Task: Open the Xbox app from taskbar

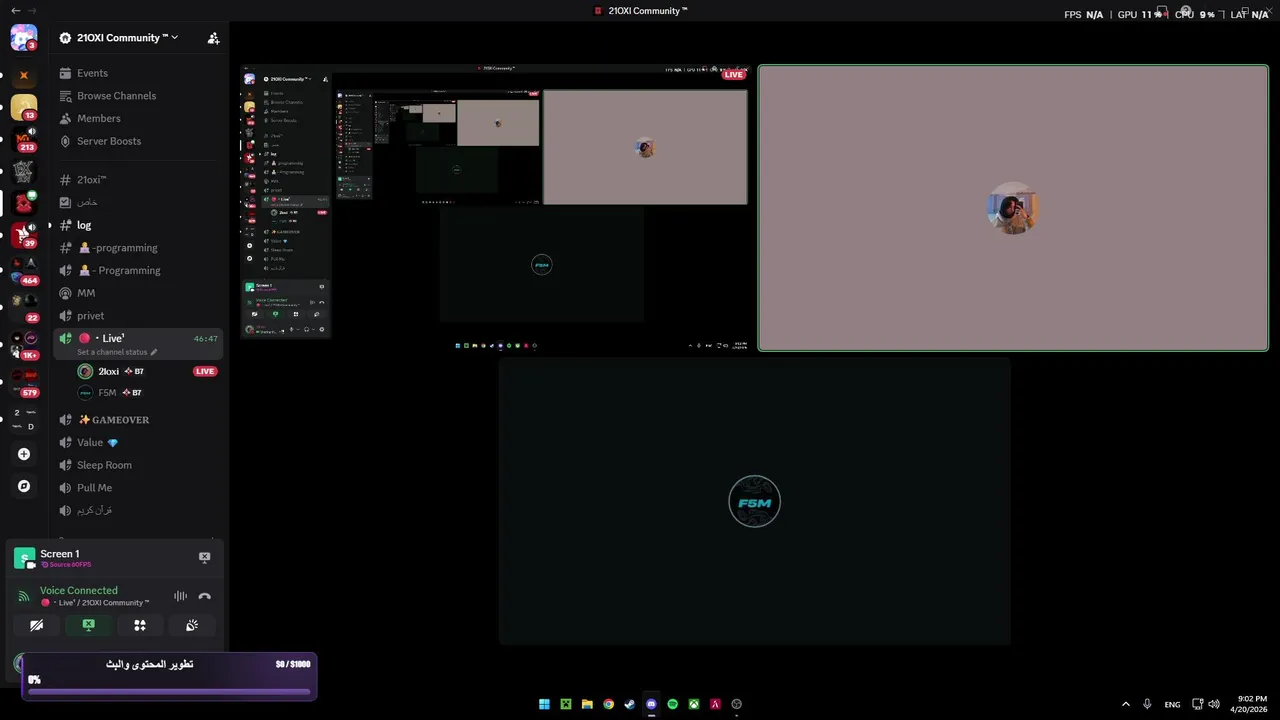Action: 694,704
